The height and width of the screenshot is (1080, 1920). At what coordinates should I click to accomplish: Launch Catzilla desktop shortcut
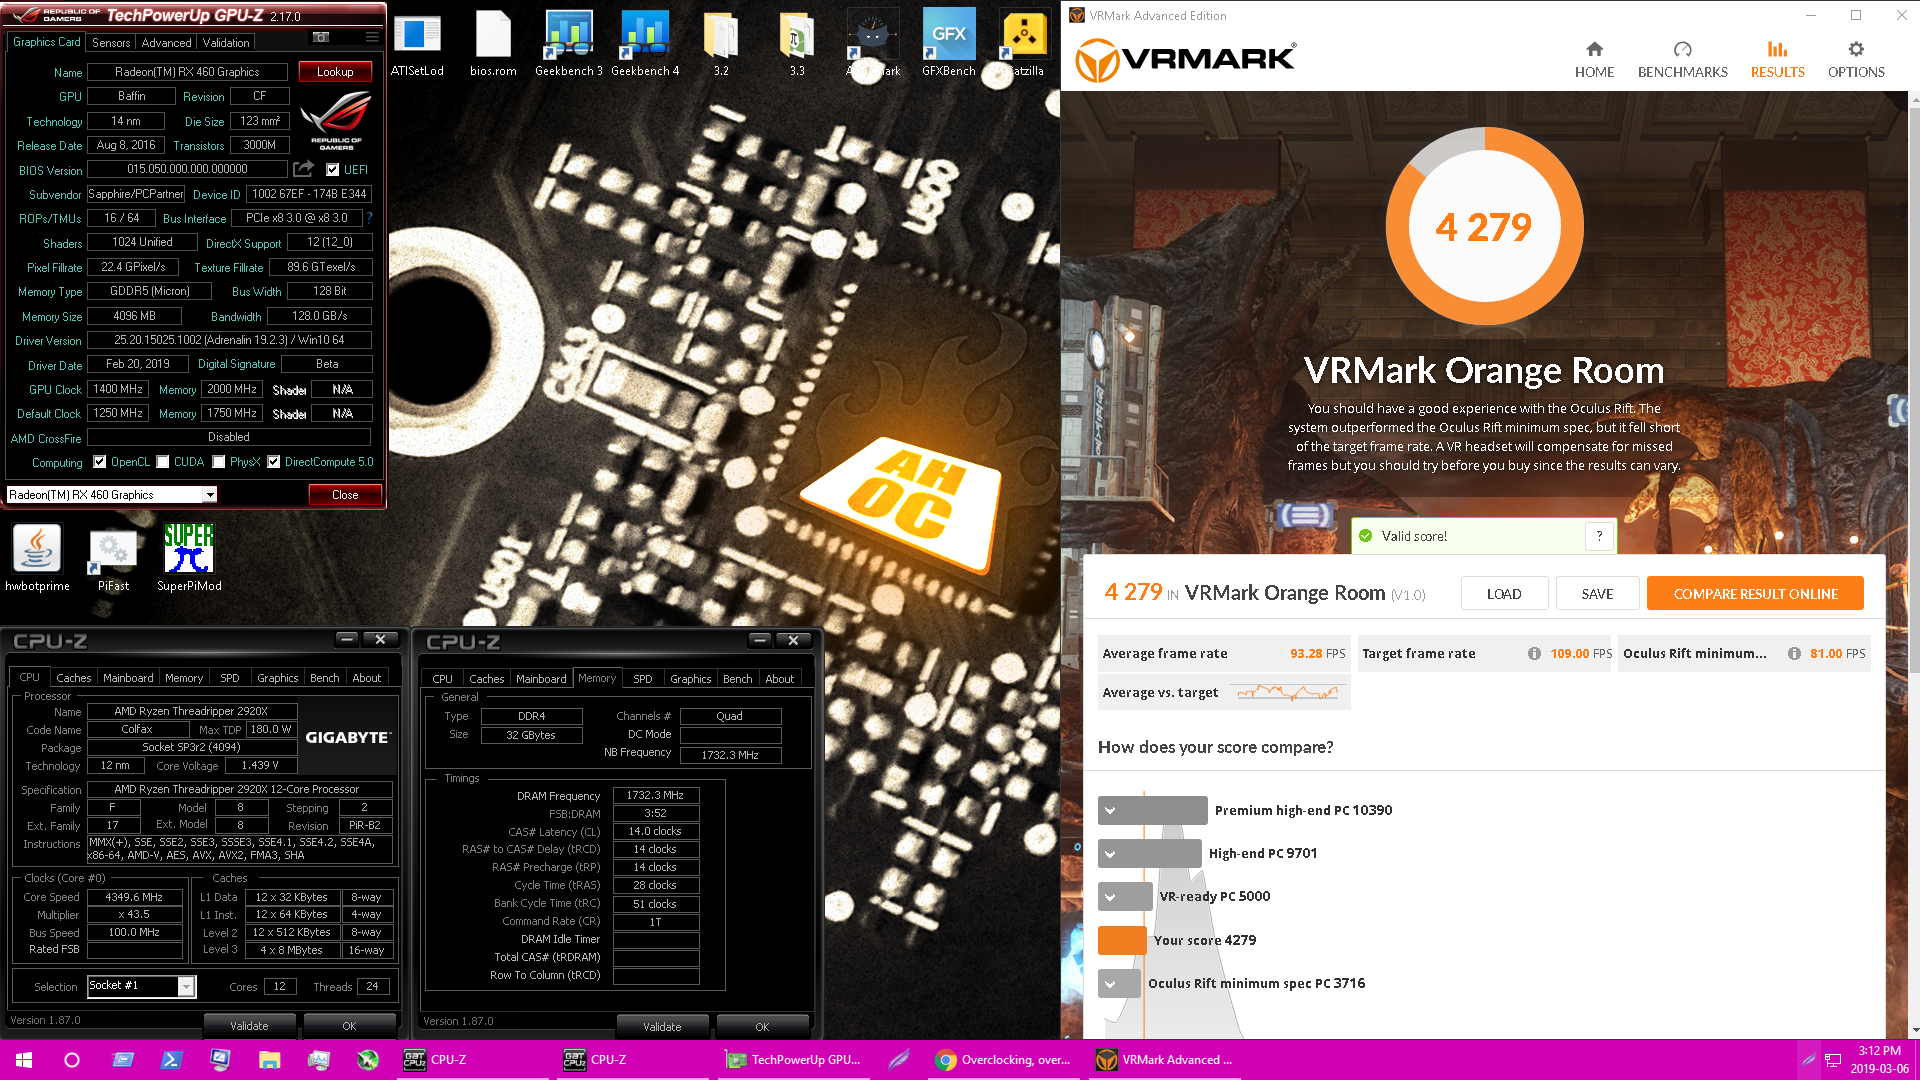pyautogui.click(x=1024, y=44)
